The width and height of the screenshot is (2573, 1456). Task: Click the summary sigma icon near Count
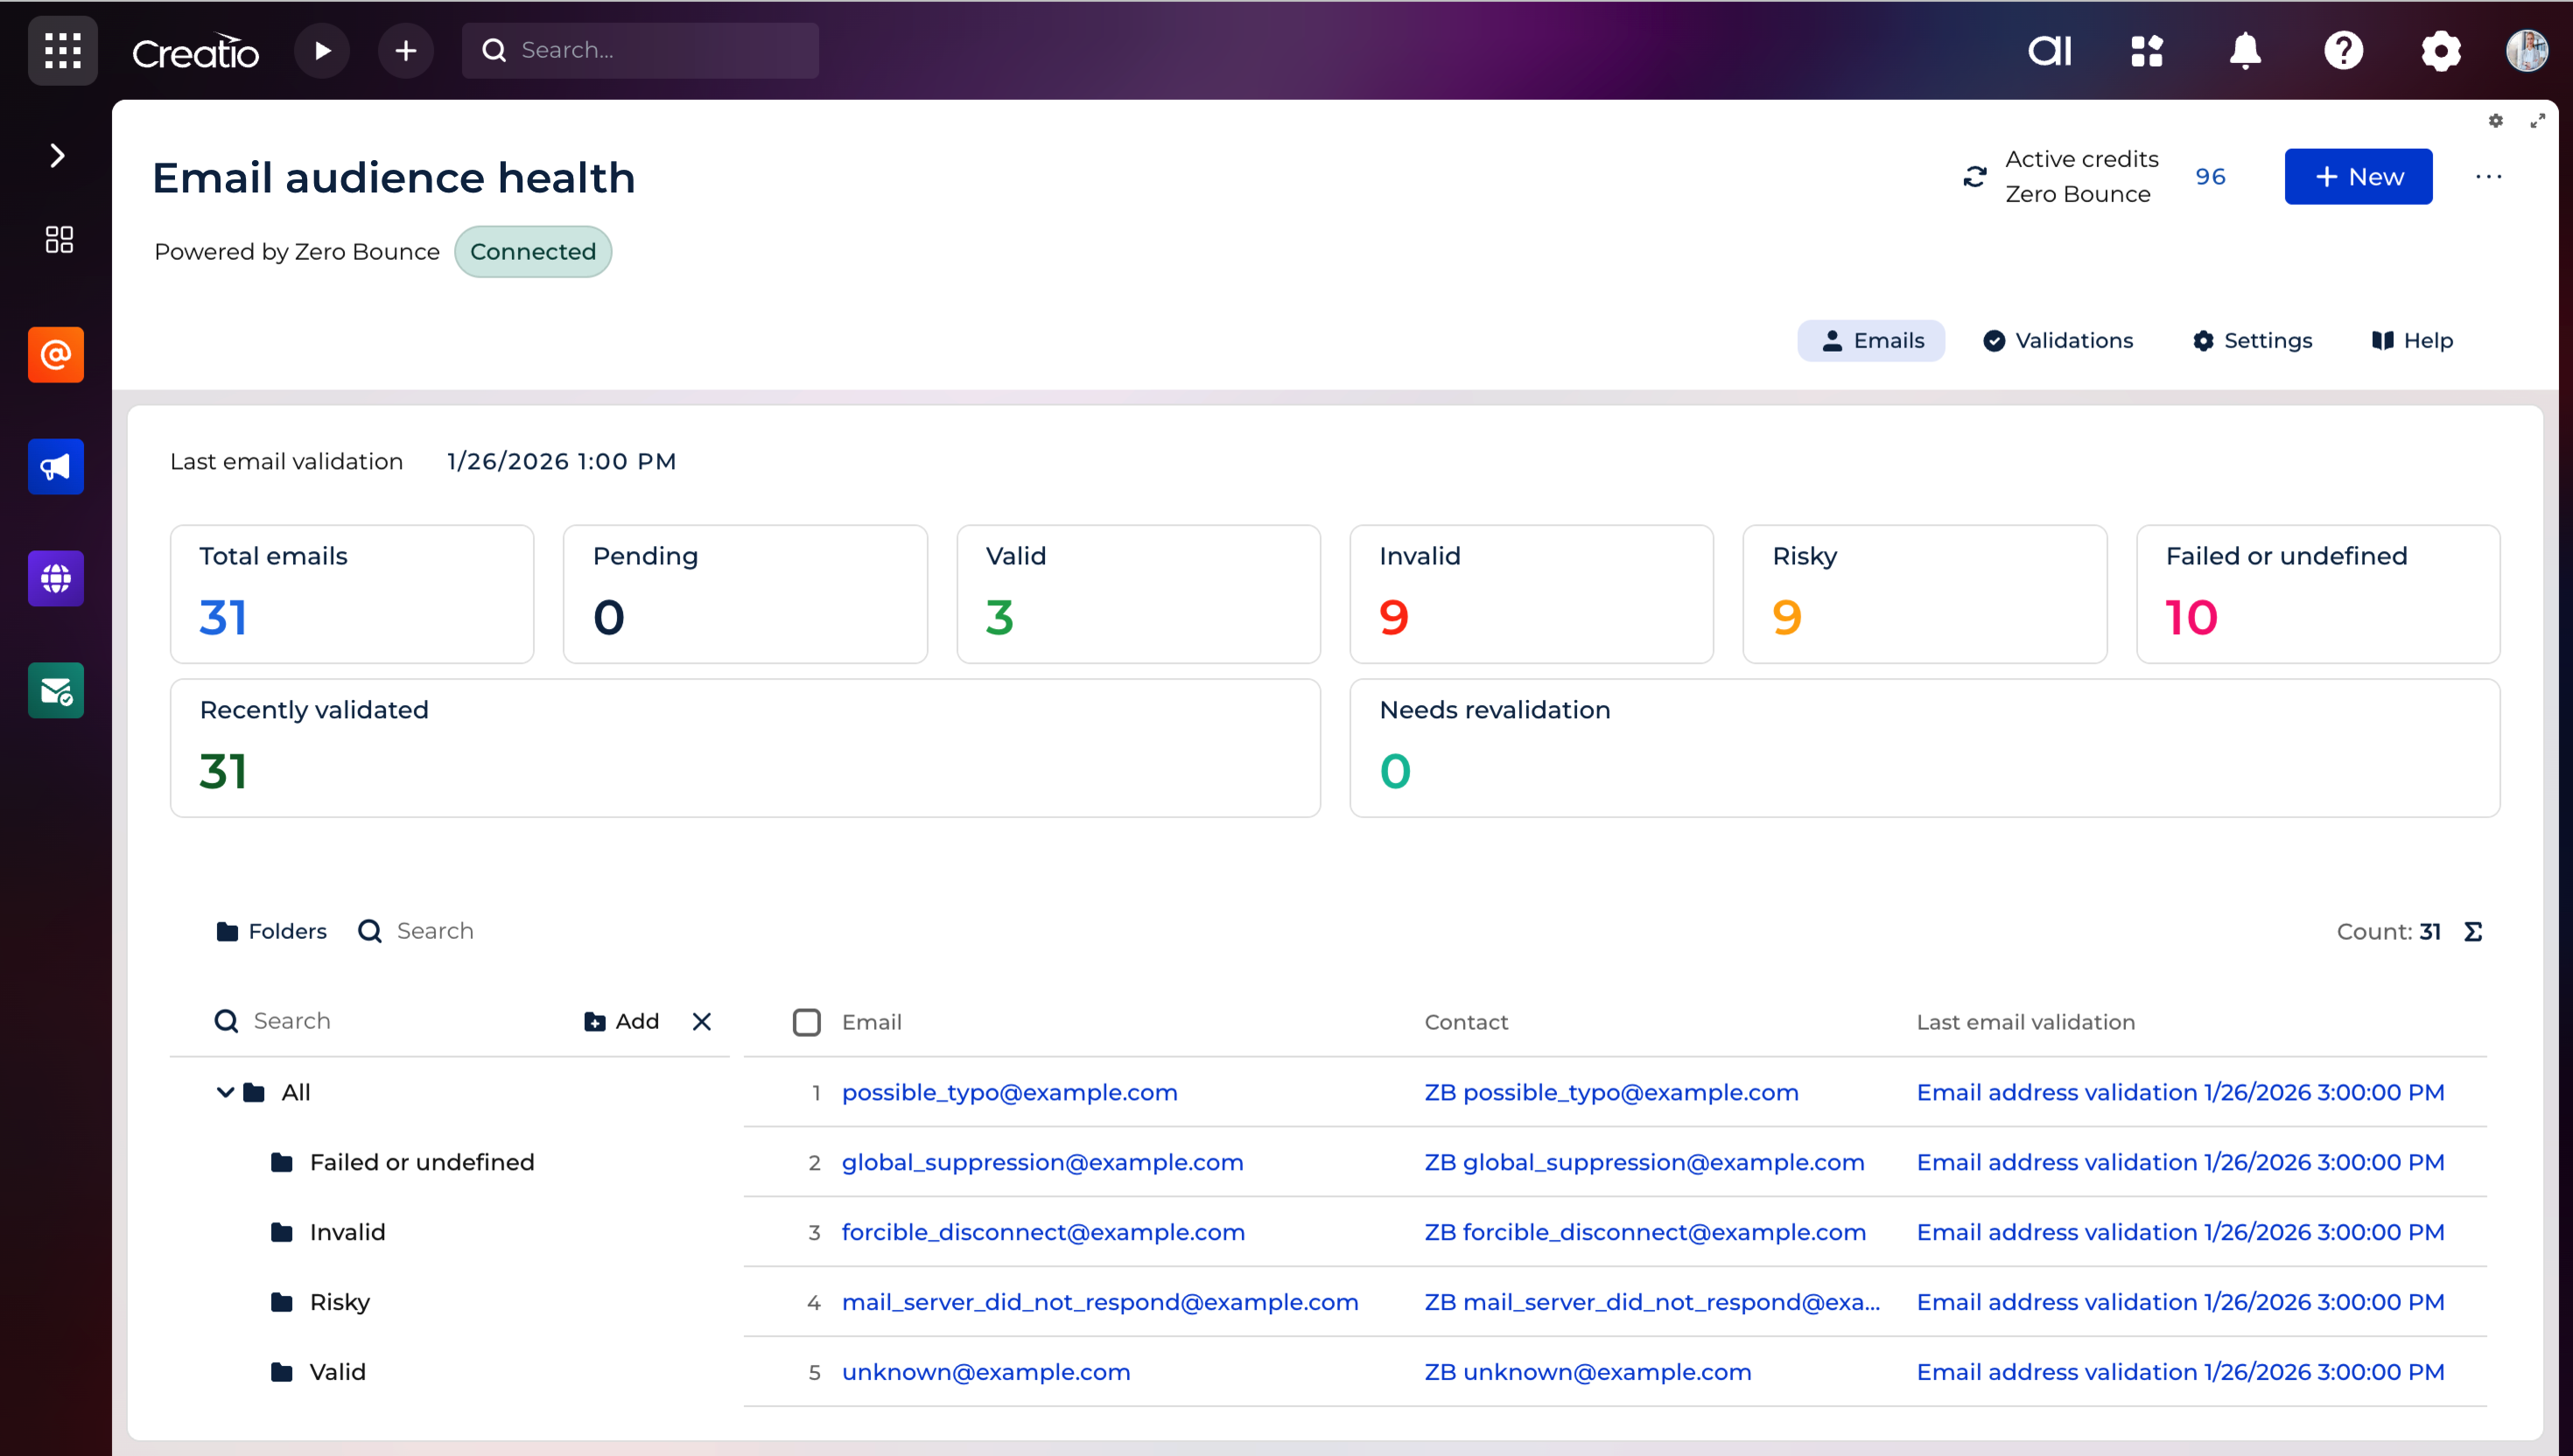(2473, 932)
